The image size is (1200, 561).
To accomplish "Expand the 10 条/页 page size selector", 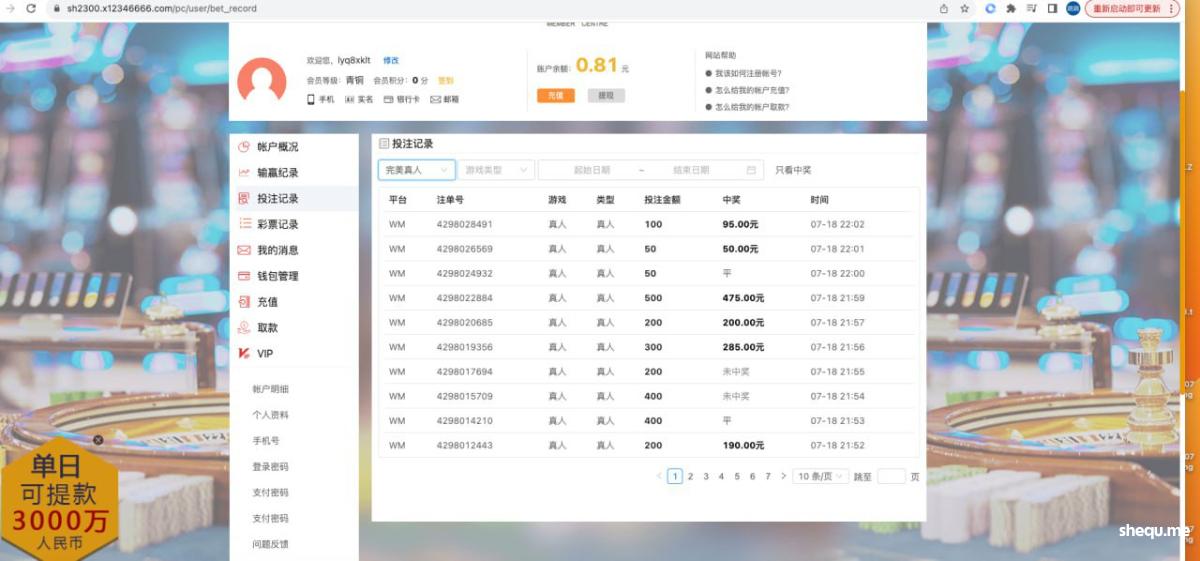I will coord(821,477).
